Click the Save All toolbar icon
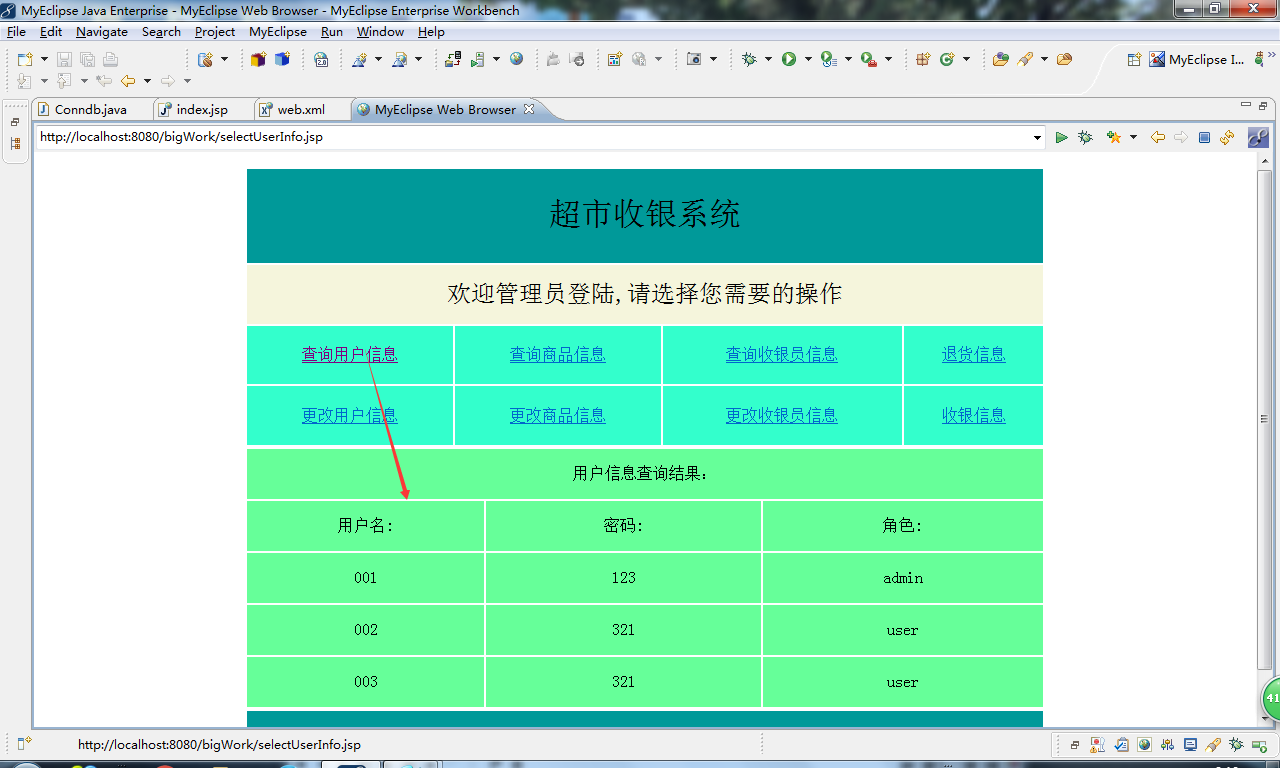Image resolution: width=1280 pixels, height=768 pixels. point(87,60)
